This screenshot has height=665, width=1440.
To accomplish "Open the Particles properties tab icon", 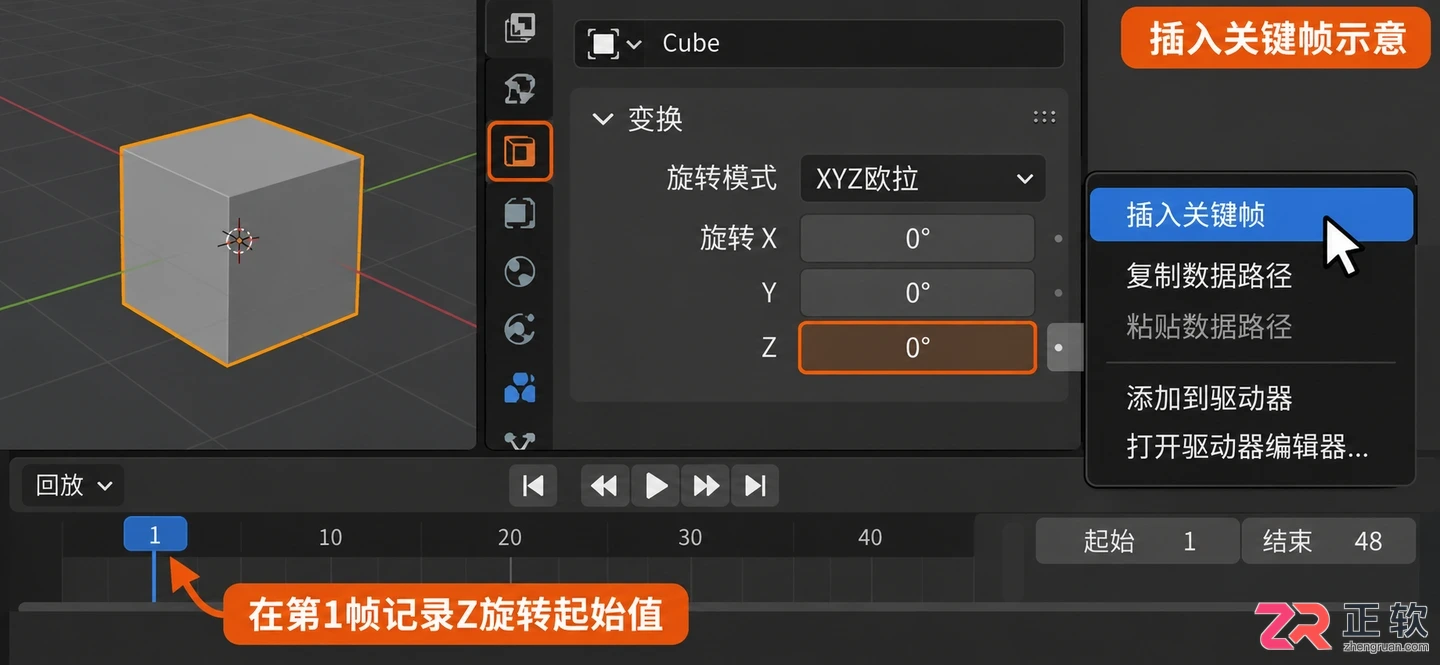I will [520, 271].
